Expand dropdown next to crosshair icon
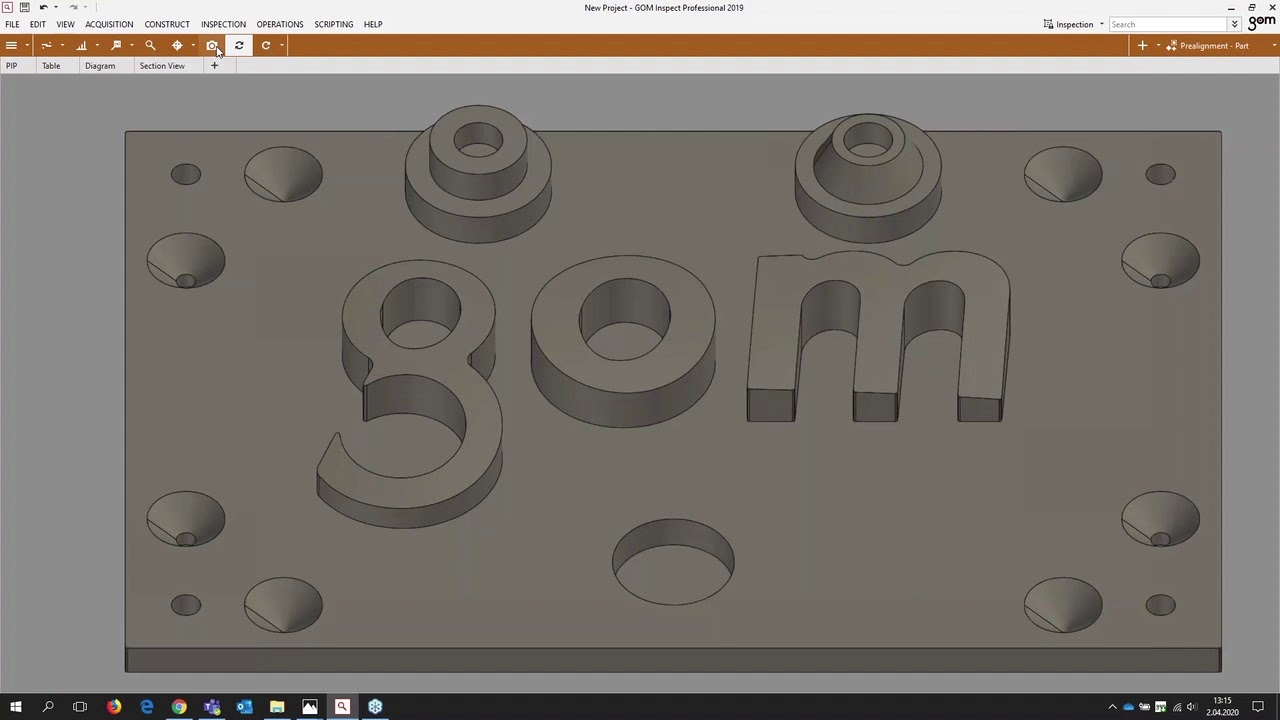This screenshot has width=1280, height=720. 193,45
